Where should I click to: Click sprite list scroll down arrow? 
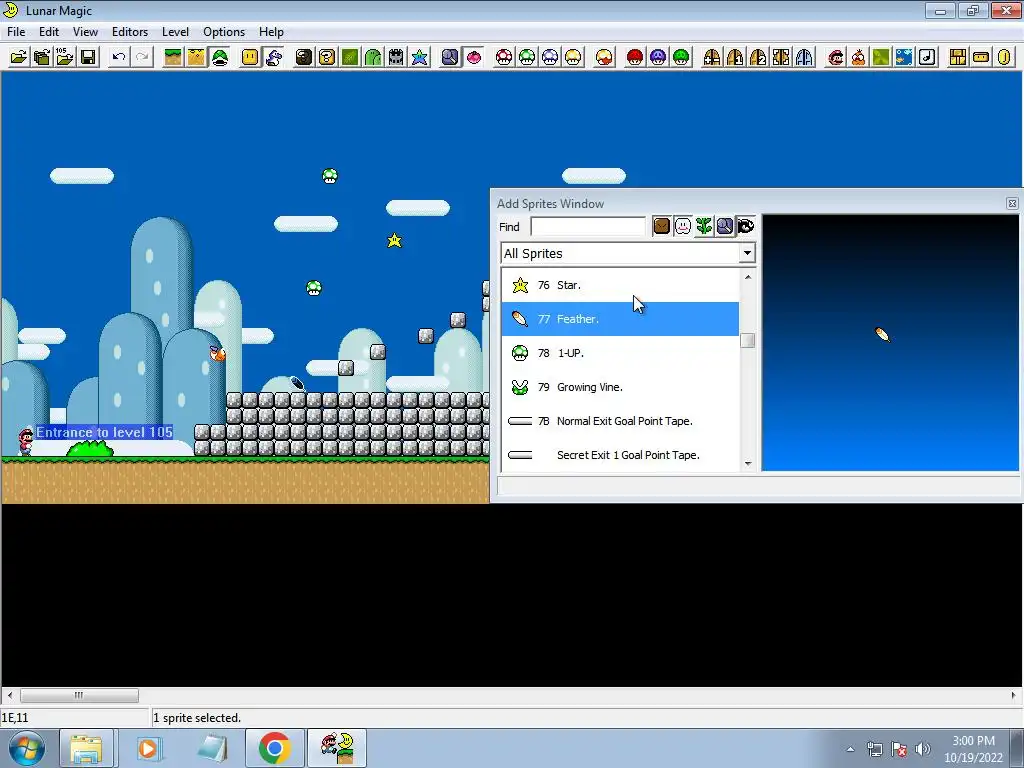click(748, 464)
